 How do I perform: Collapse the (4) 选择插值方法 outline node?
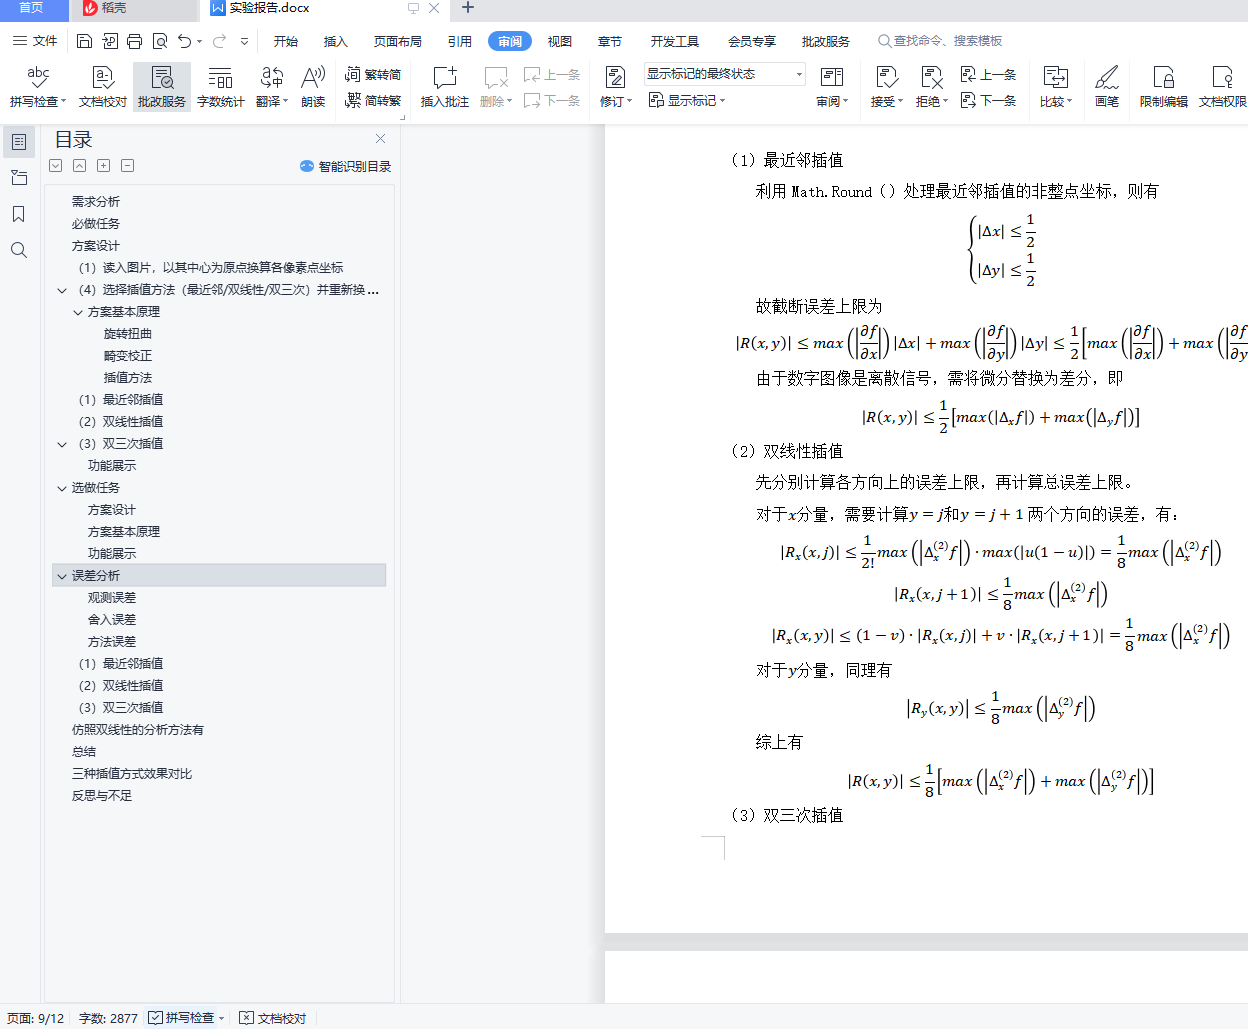click(x=62, y=290)
